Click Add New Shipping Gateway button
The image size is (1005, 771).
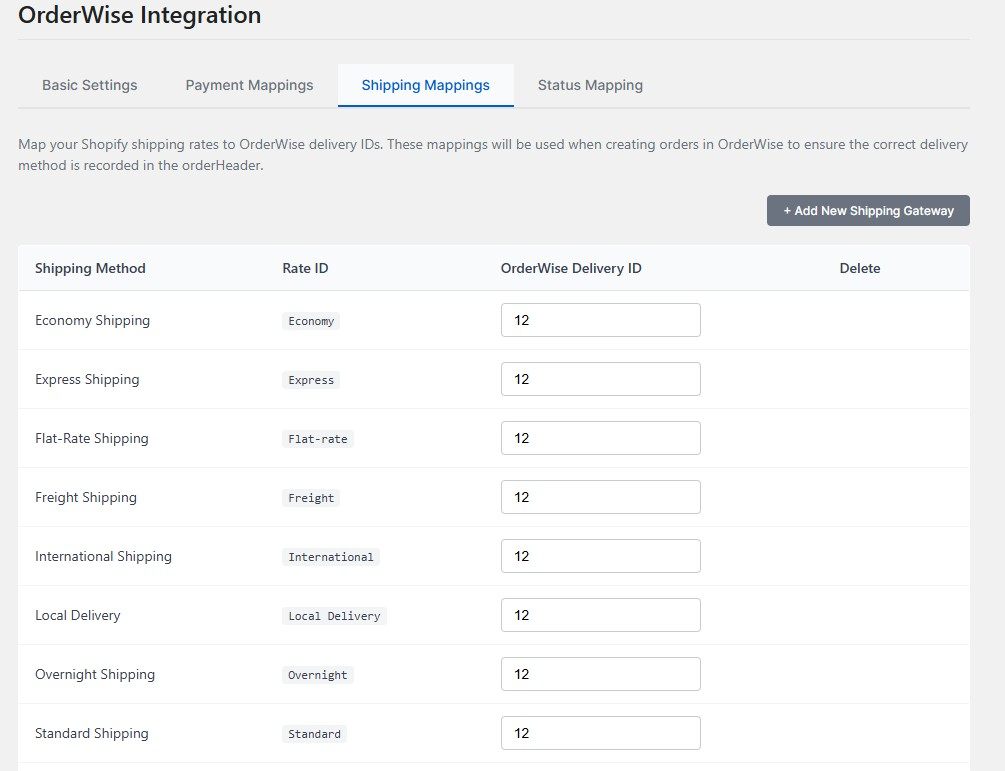868,211
